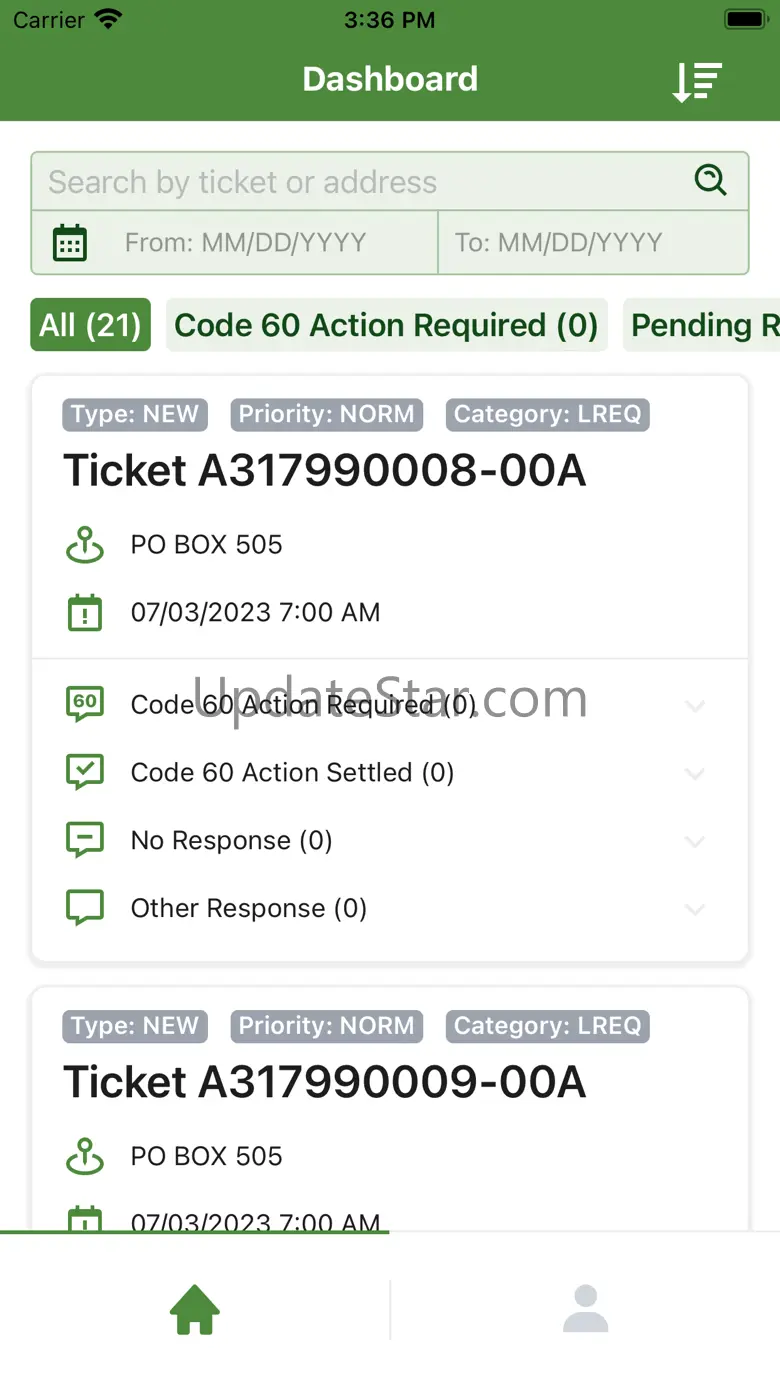
Task: Set the From date field
Action: pyautogui.click(x=245, y=243)
